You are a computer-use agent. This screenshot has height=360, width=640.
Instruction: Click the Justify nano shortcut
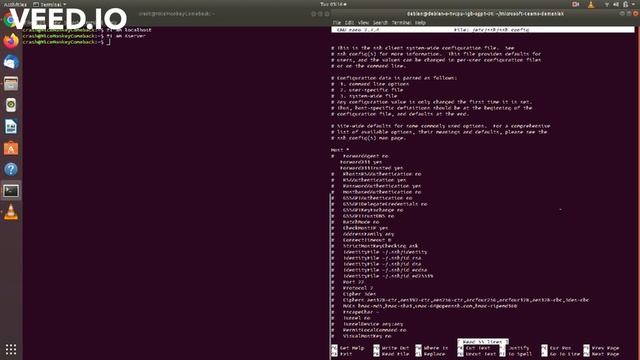point(515,348)
